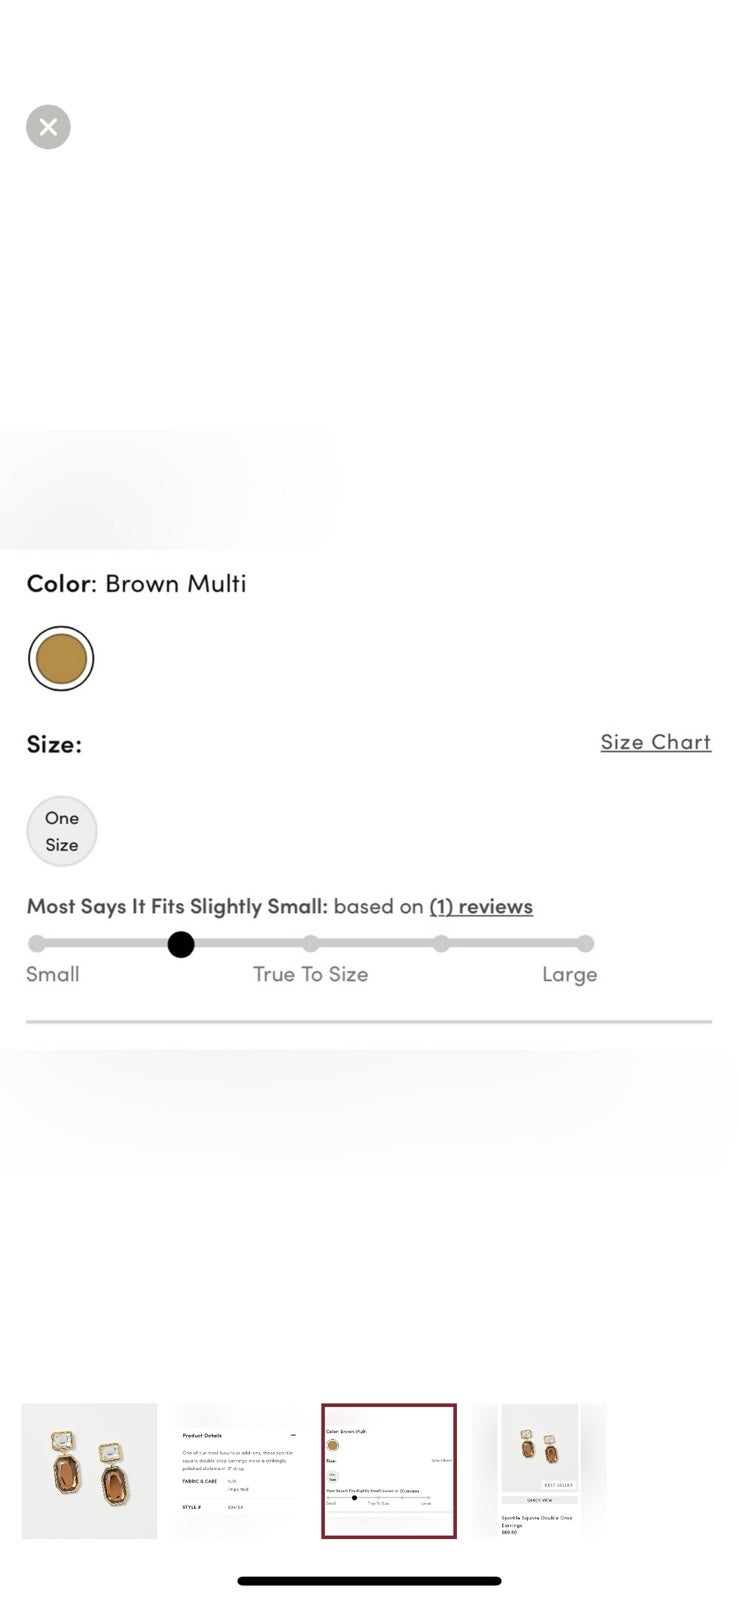Viewport: 739px width, 1600px height.
Task: Show the Product Details thumbnail
Action: pos(239,1471)
